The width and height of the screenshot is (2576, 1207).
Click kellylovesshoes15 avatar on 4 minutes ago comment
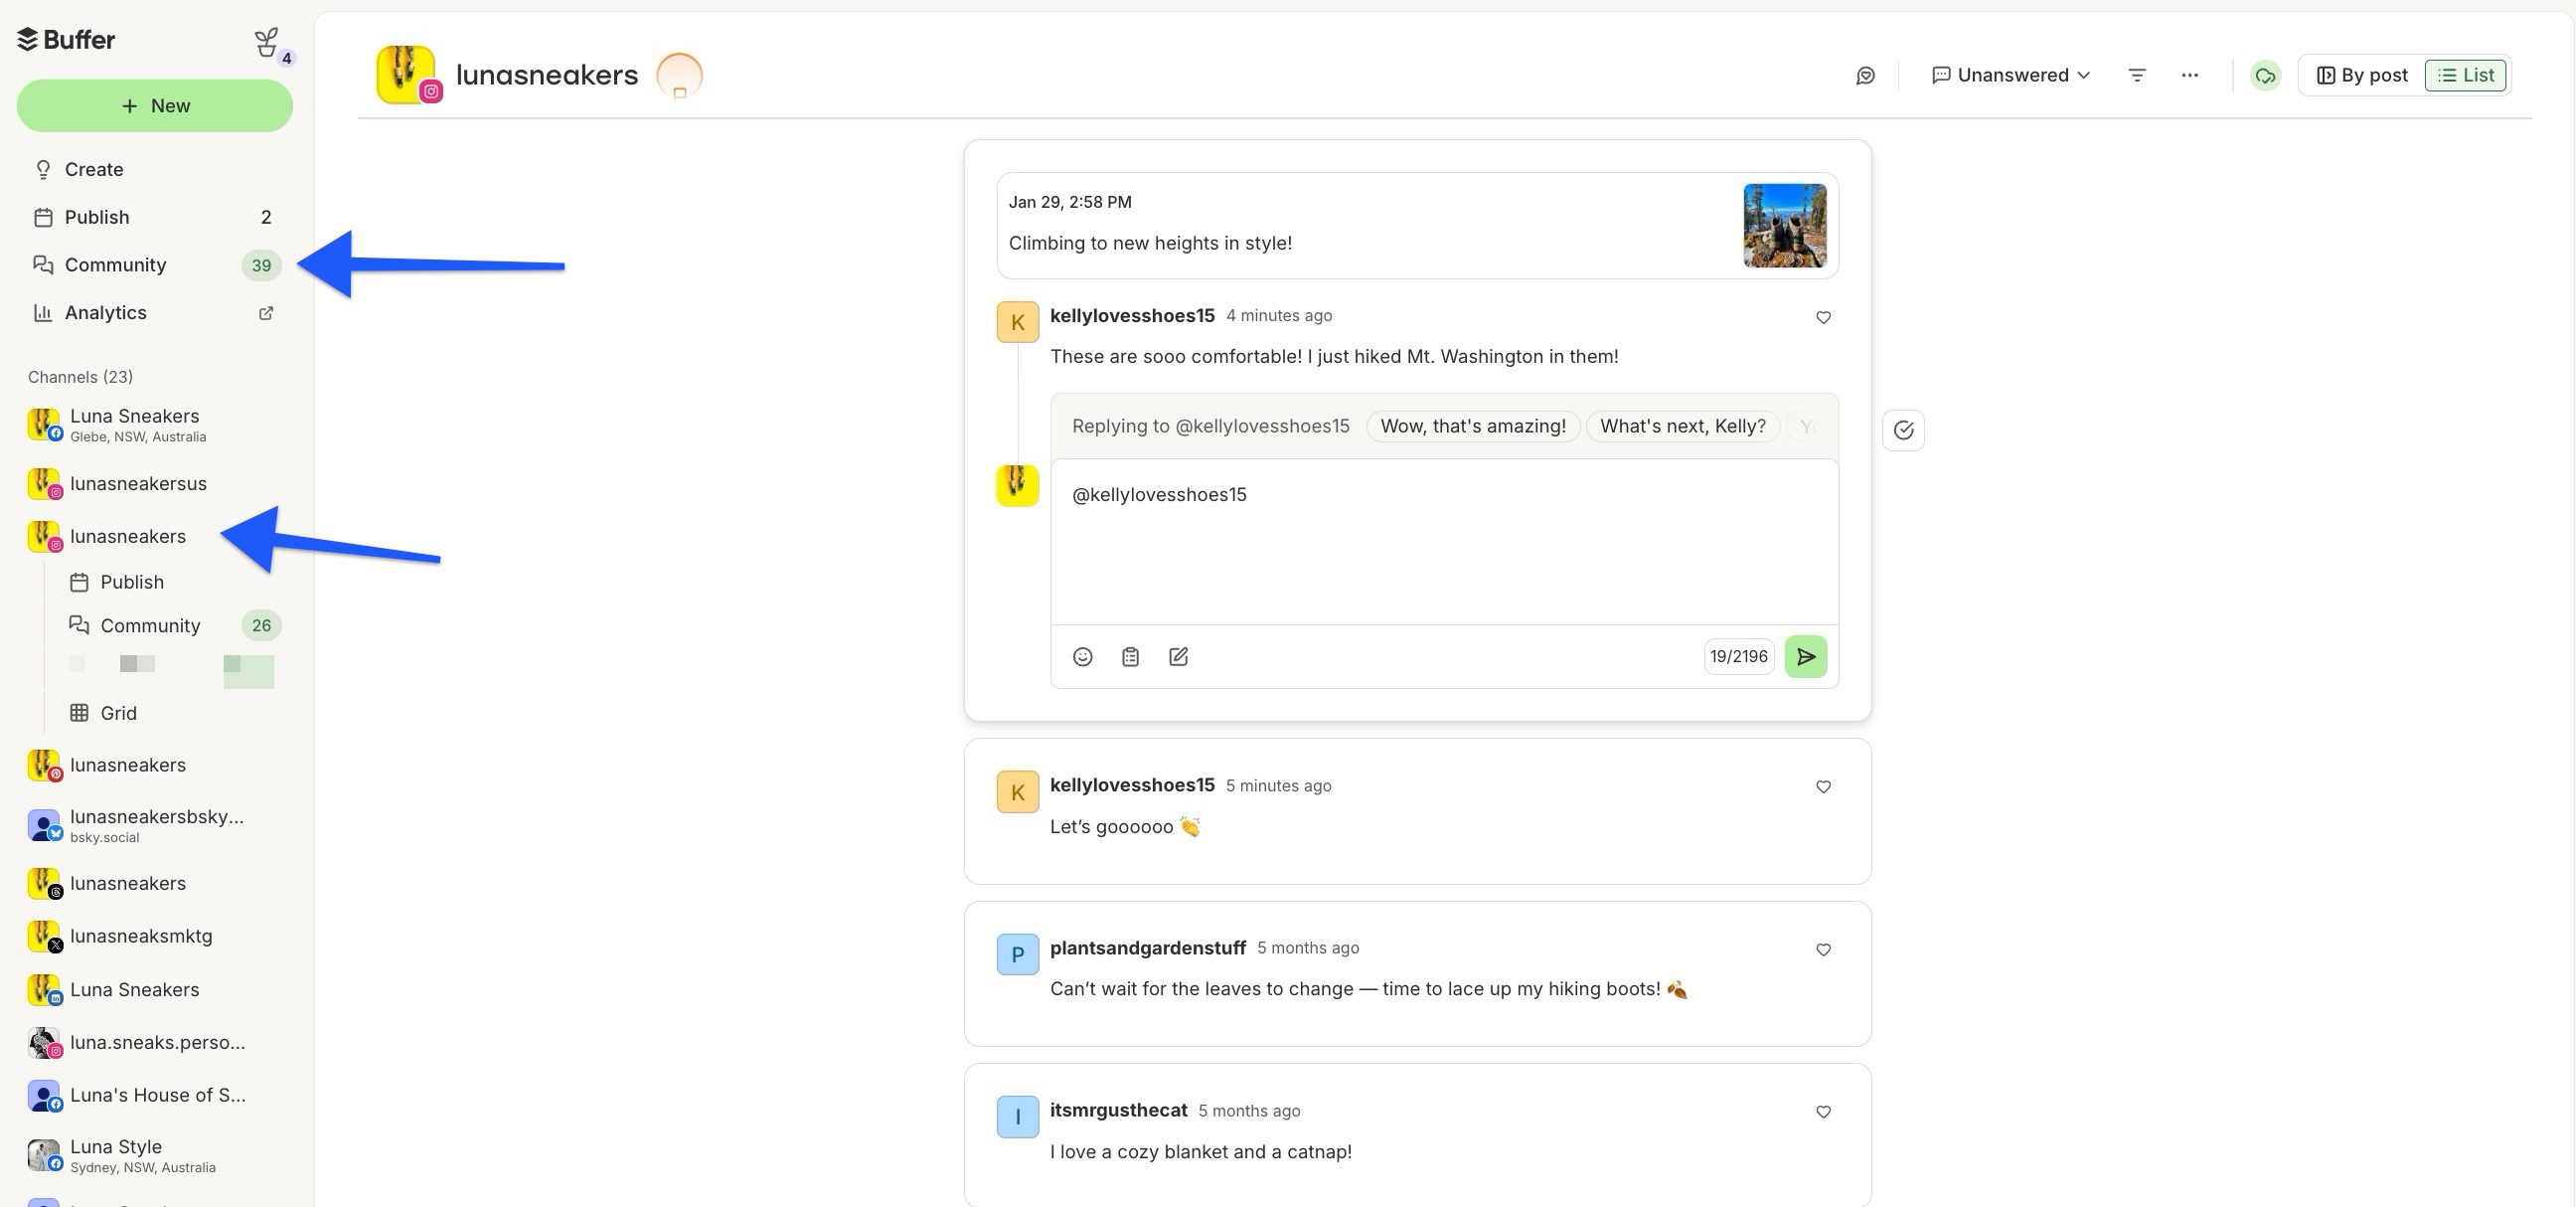1017,322
